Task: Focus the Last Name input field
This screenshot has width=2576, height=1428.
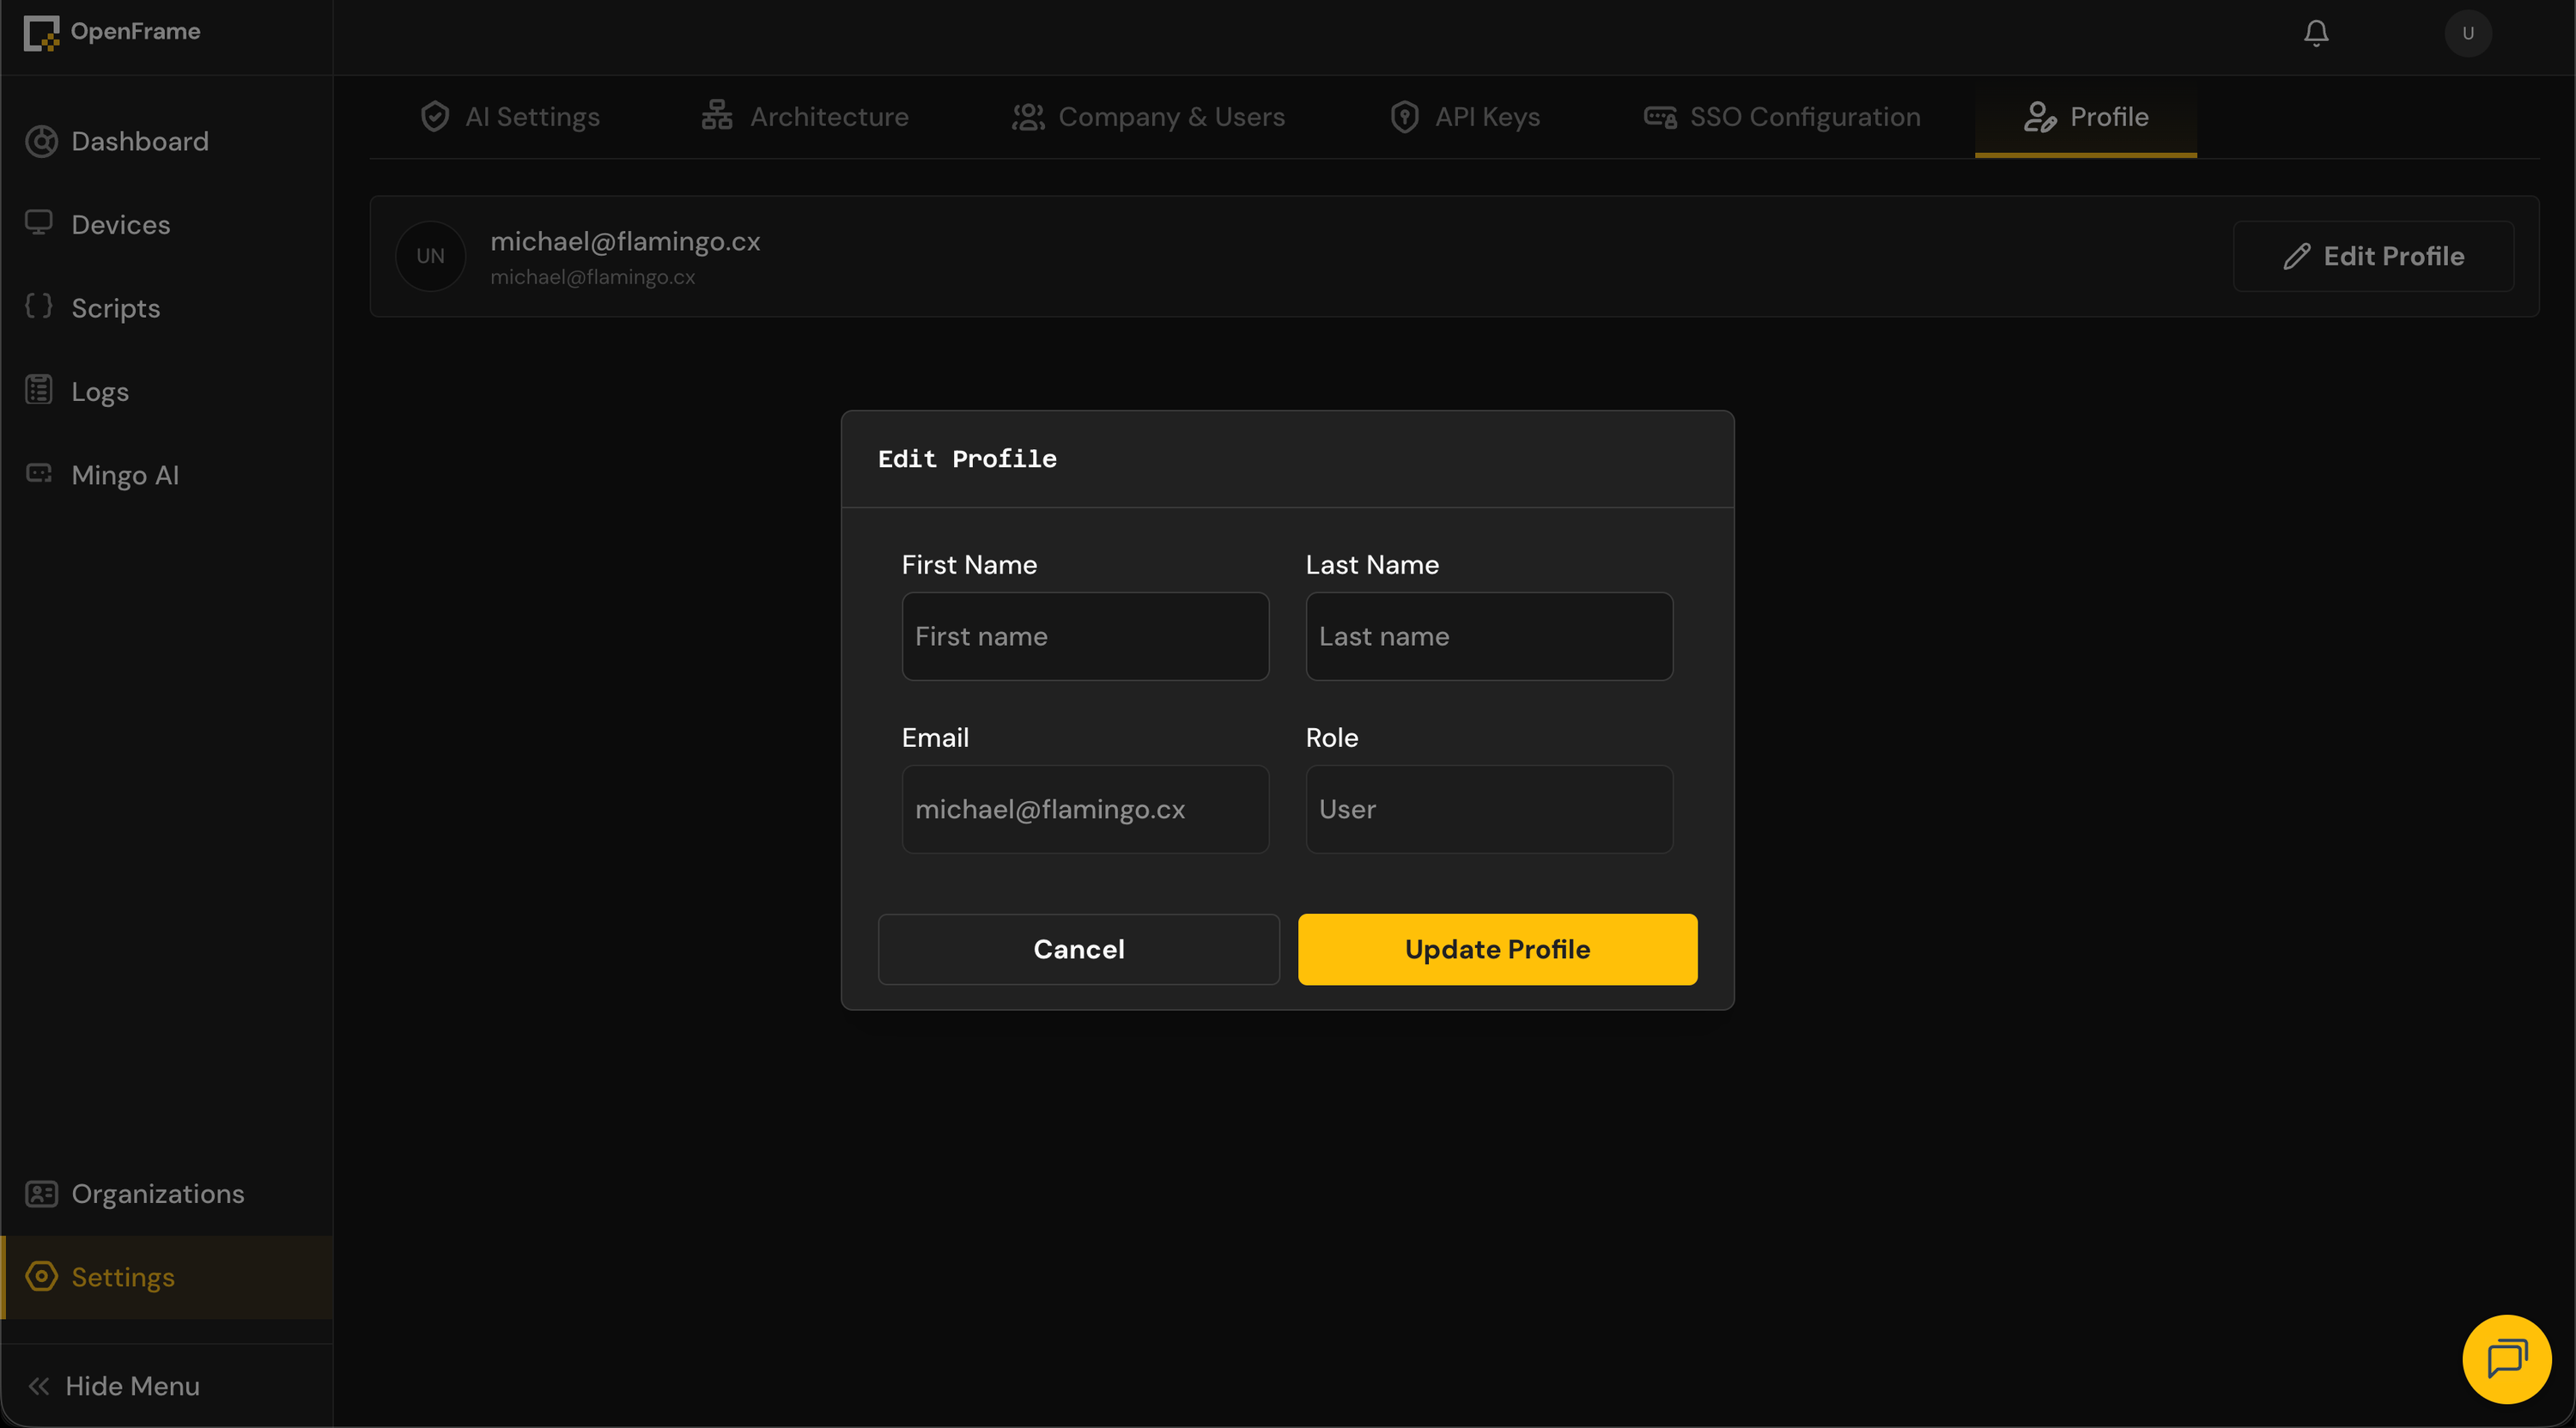Action: click(1489, 636)
